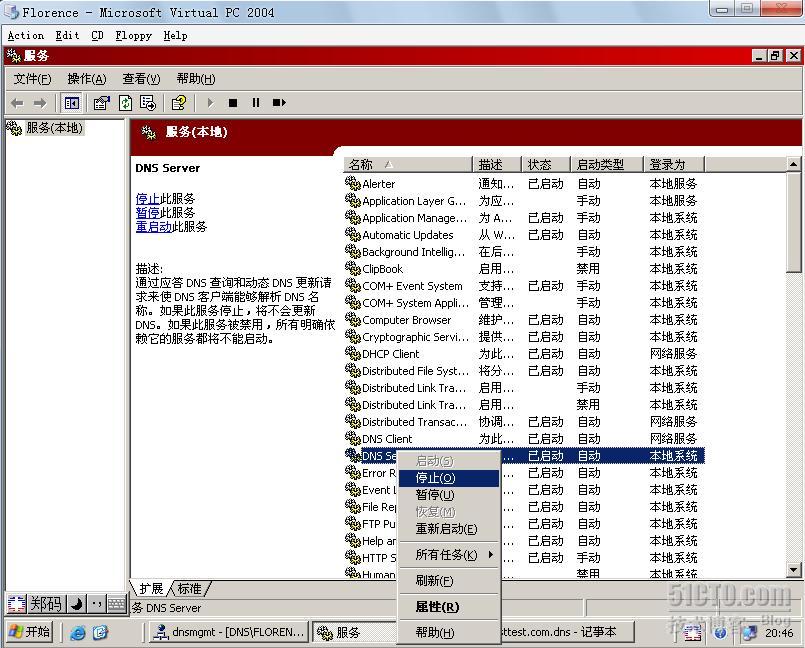Click the 开始 Start button

[31, 632]
